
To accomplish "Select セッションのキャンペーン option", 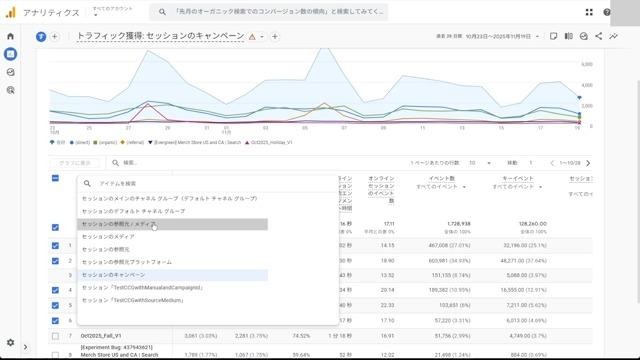I will pos(173,275).
